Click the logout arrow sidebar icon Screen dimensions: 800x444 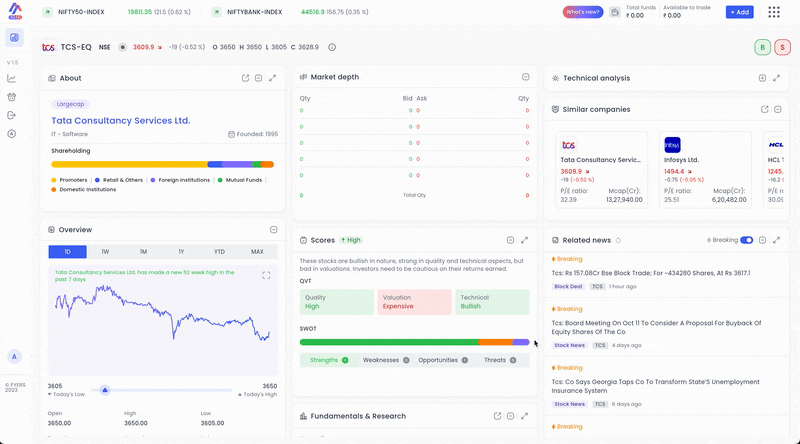pyautogui.click(x=12, y=115)
